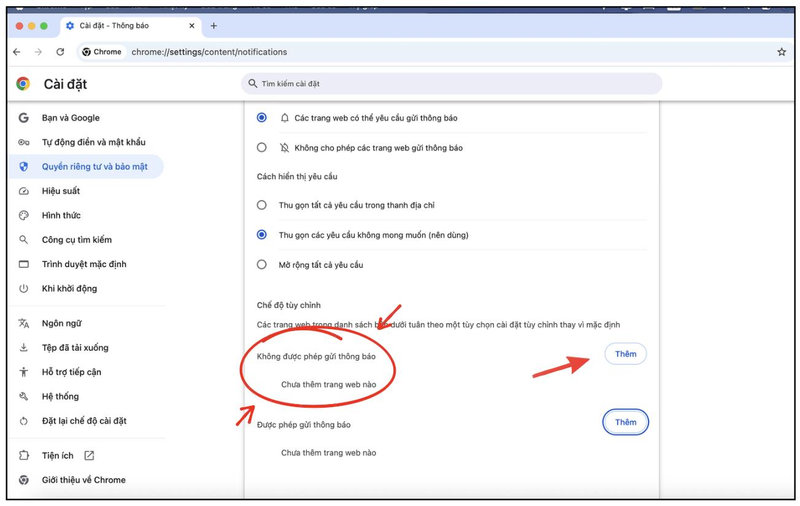Viewport: 800px width, 506px height.
Task: Go back using the browser back arrow
Action: pyautogui.click(x=17, y=52)
